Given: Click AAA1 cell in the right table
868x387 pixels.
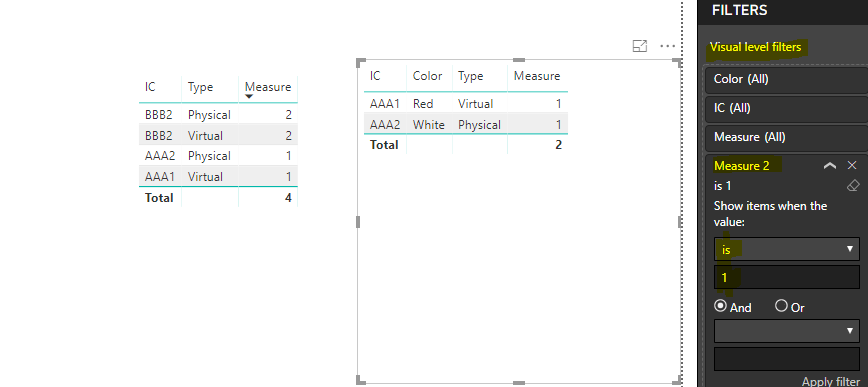Looking at the screenshot, I should [385, 104].
